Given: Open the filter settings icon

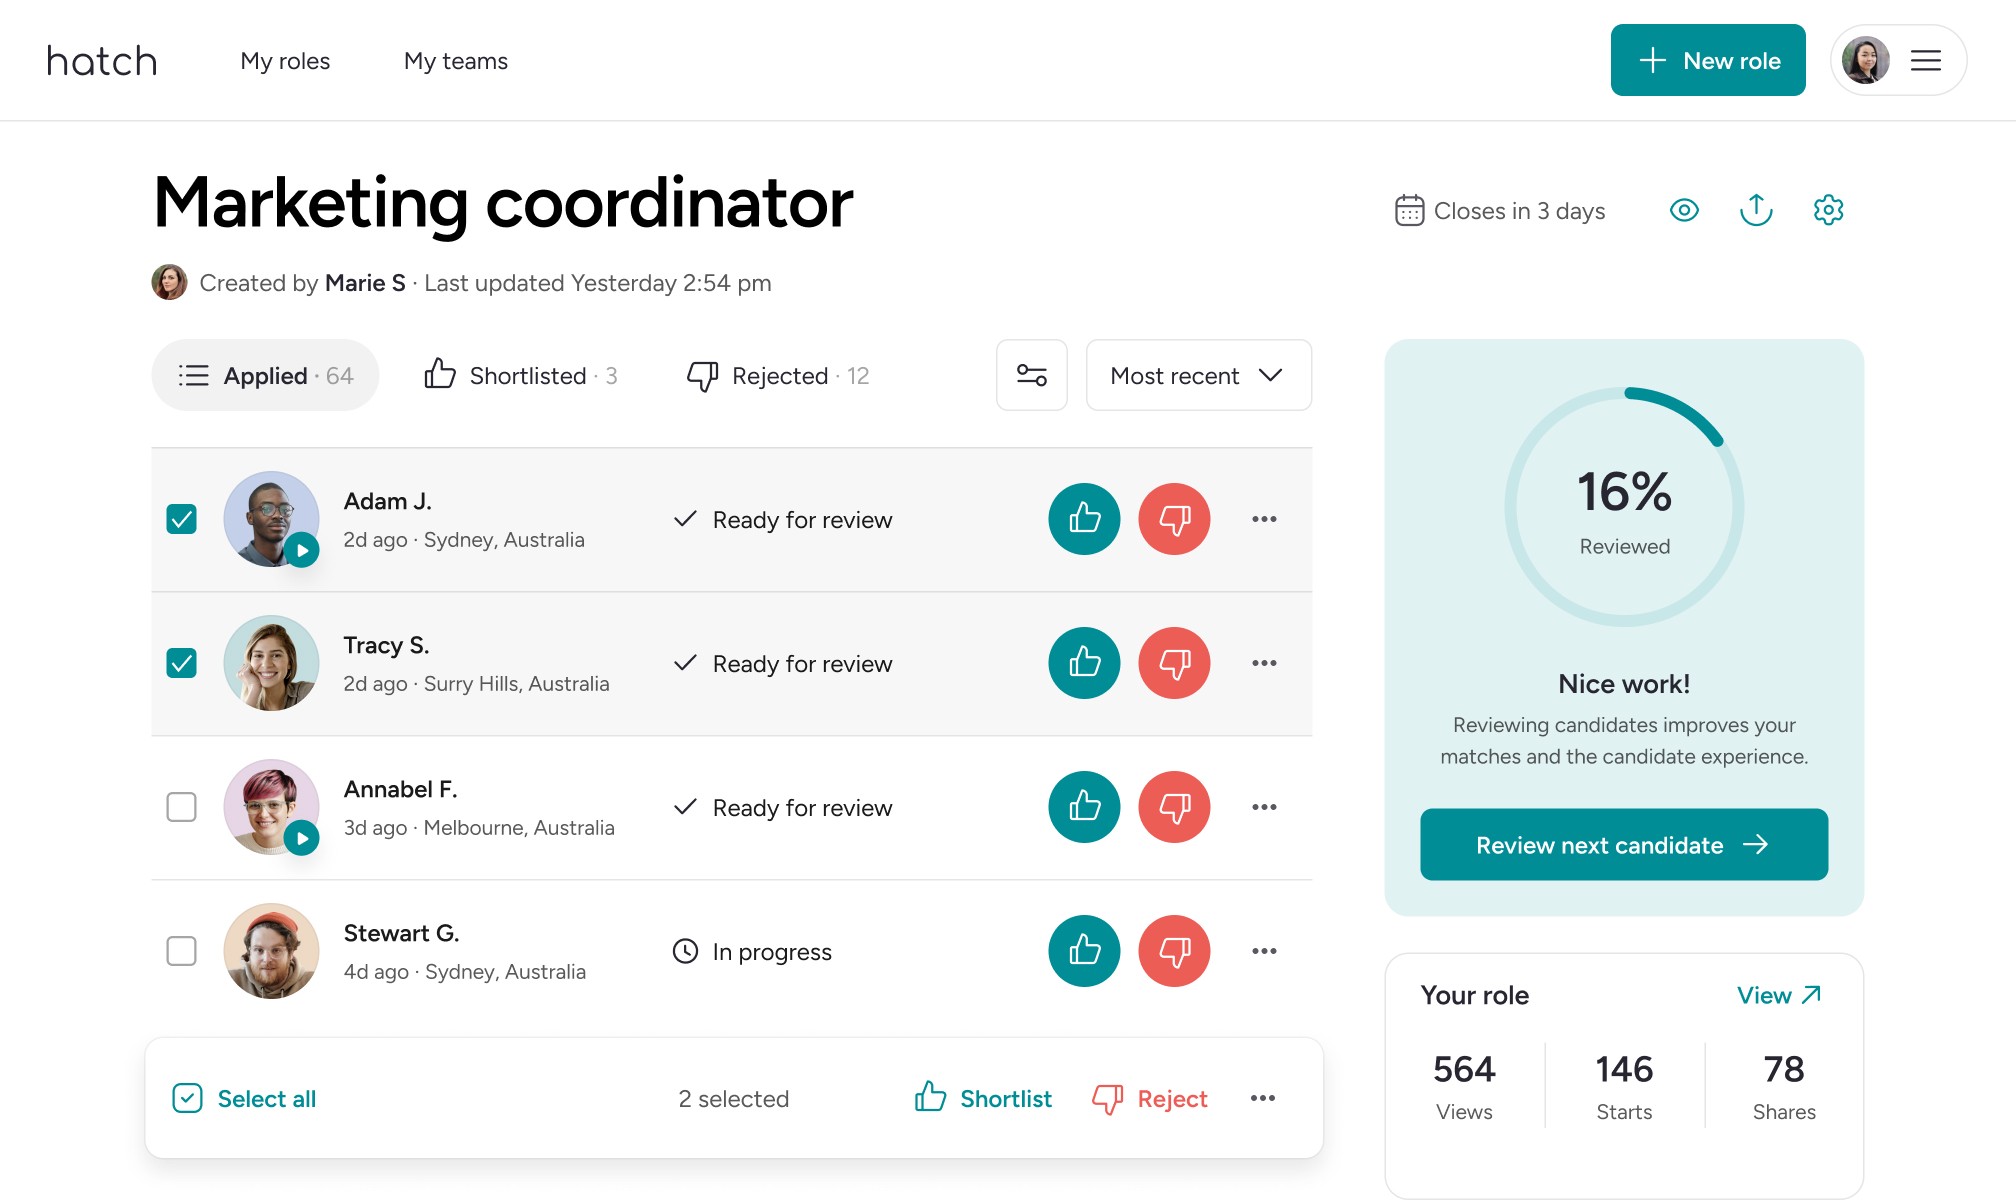Looking at the screenshot, I should pos(1031,375).
